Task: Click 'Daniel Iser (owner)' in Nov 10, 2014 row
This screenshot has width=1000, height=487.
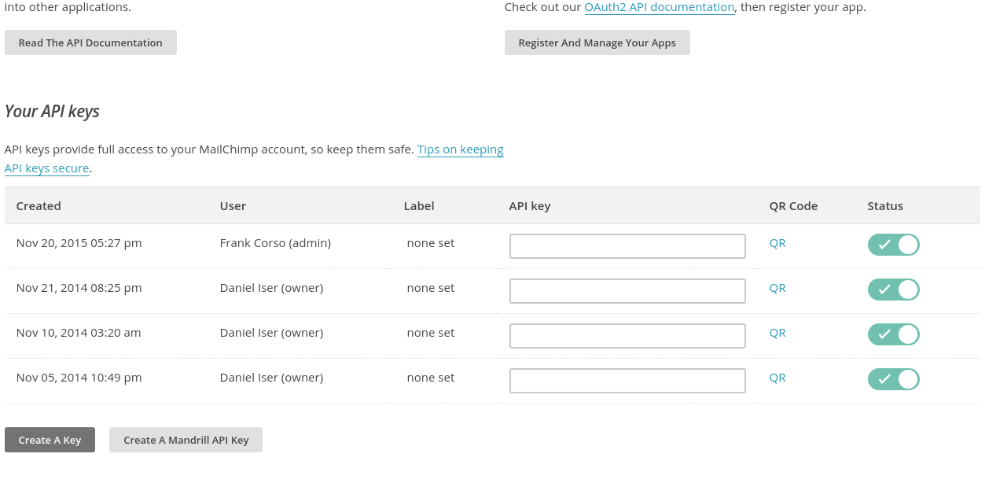Action: 272,333
